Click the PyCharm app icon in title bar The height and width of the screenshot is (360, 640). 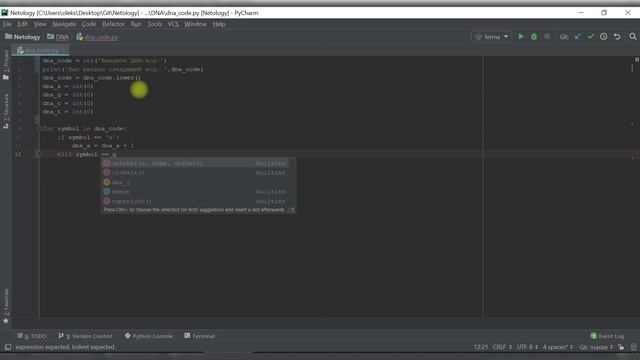[4, 13]
